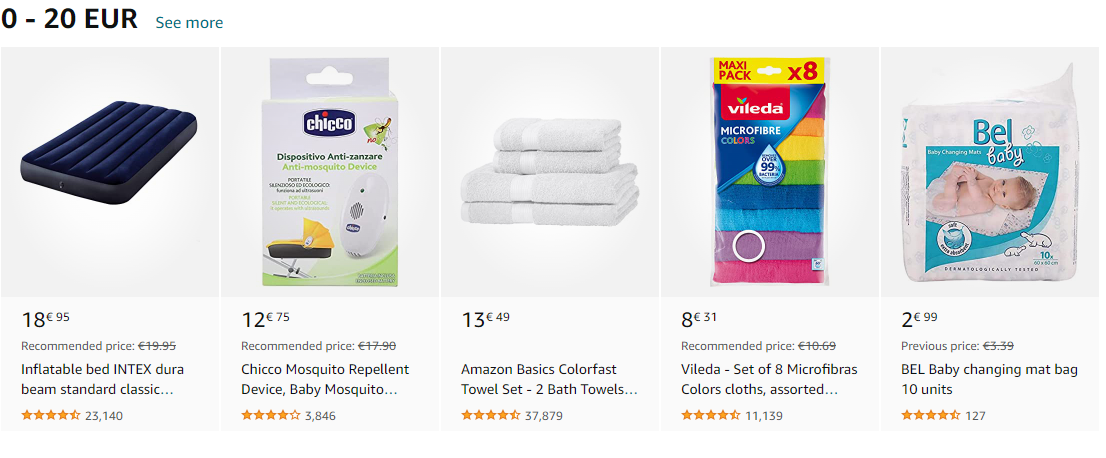Click the 8.31 euro price

click(699, 320)
